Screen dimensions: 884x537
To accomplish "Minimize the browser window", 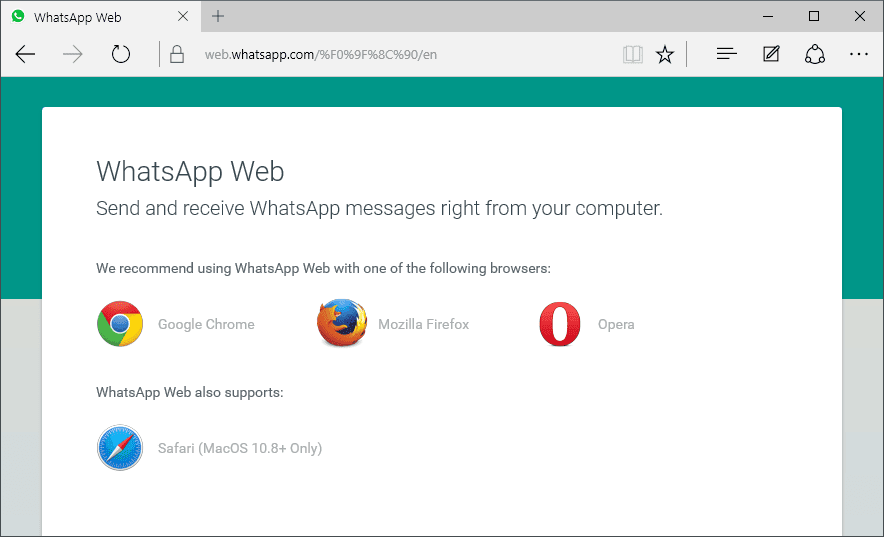I will 768,16.
